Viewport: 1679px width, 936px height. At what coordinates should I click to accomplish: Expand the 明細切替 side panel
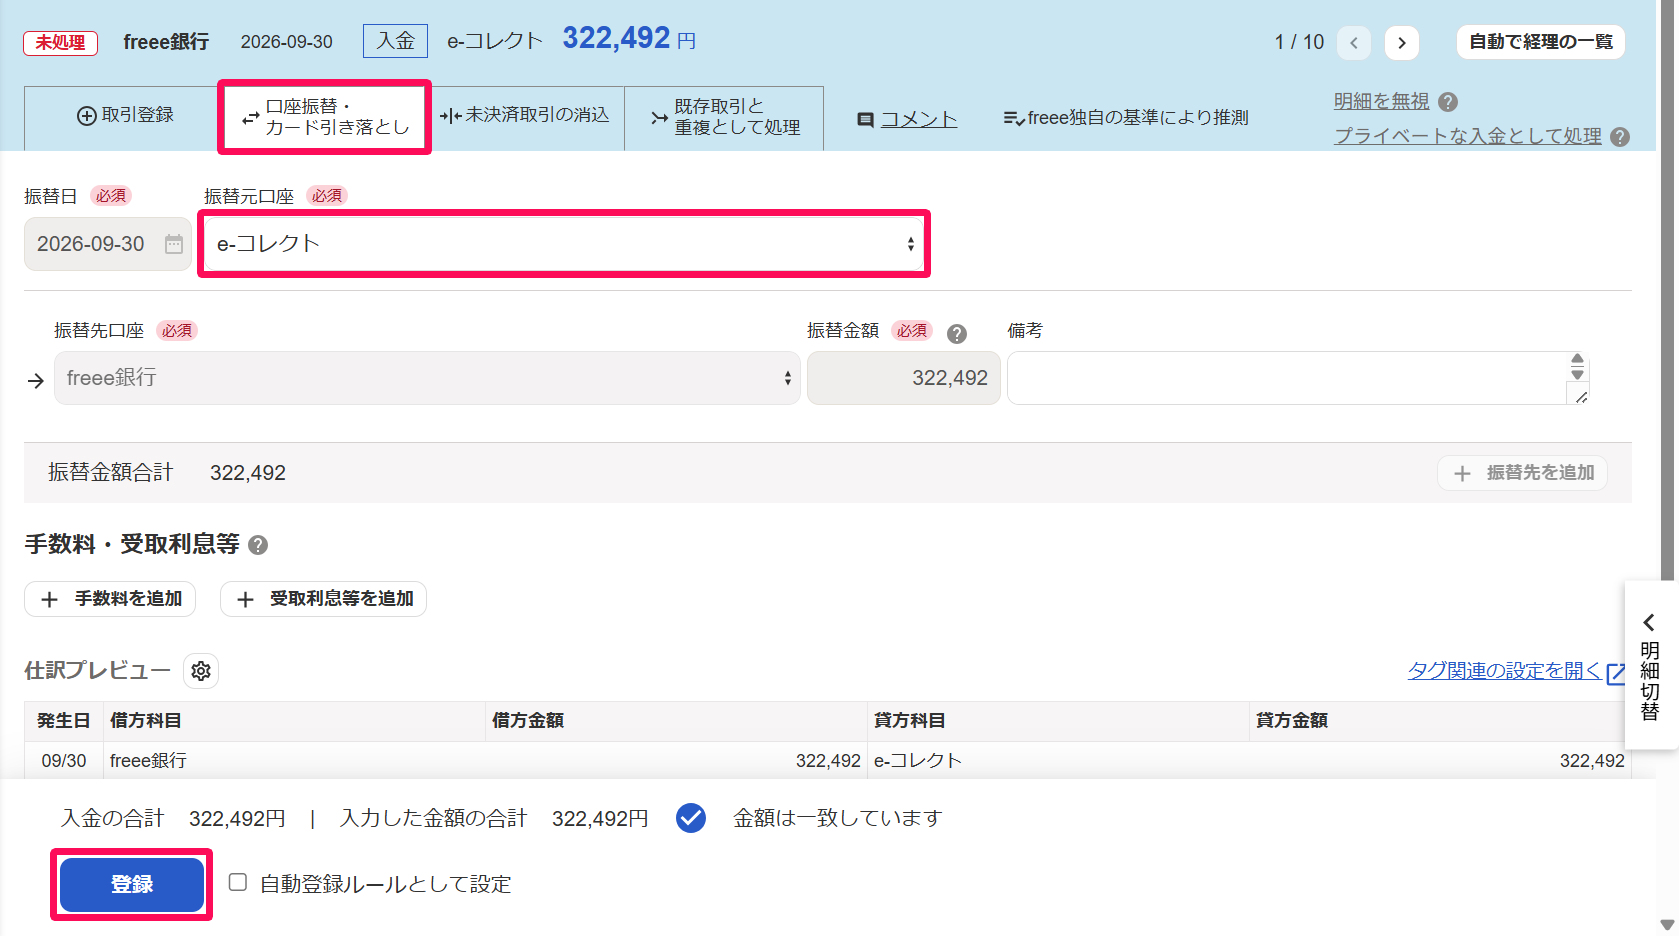click(1650, 666)
